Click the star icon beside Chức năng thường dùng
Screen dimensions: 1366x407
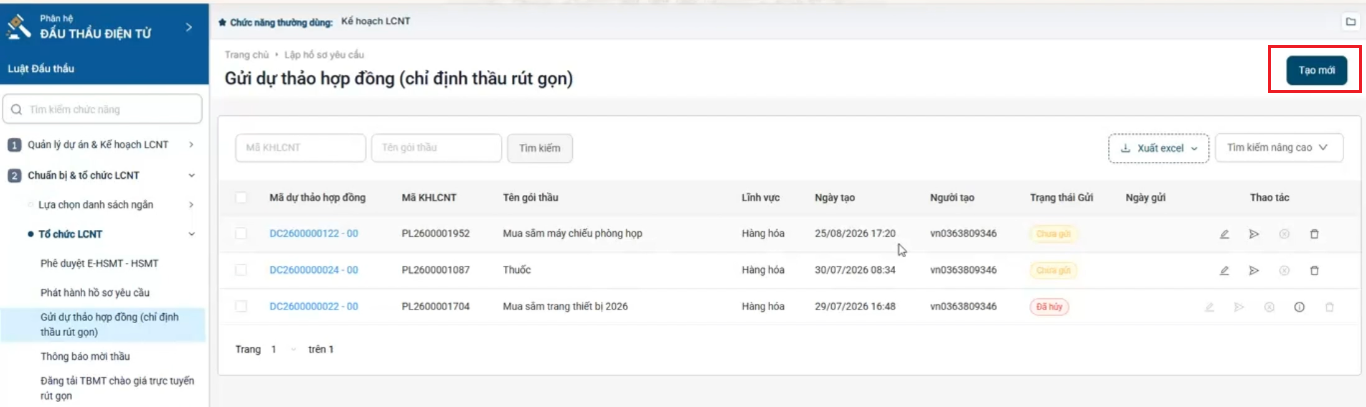tap(222, 21)
